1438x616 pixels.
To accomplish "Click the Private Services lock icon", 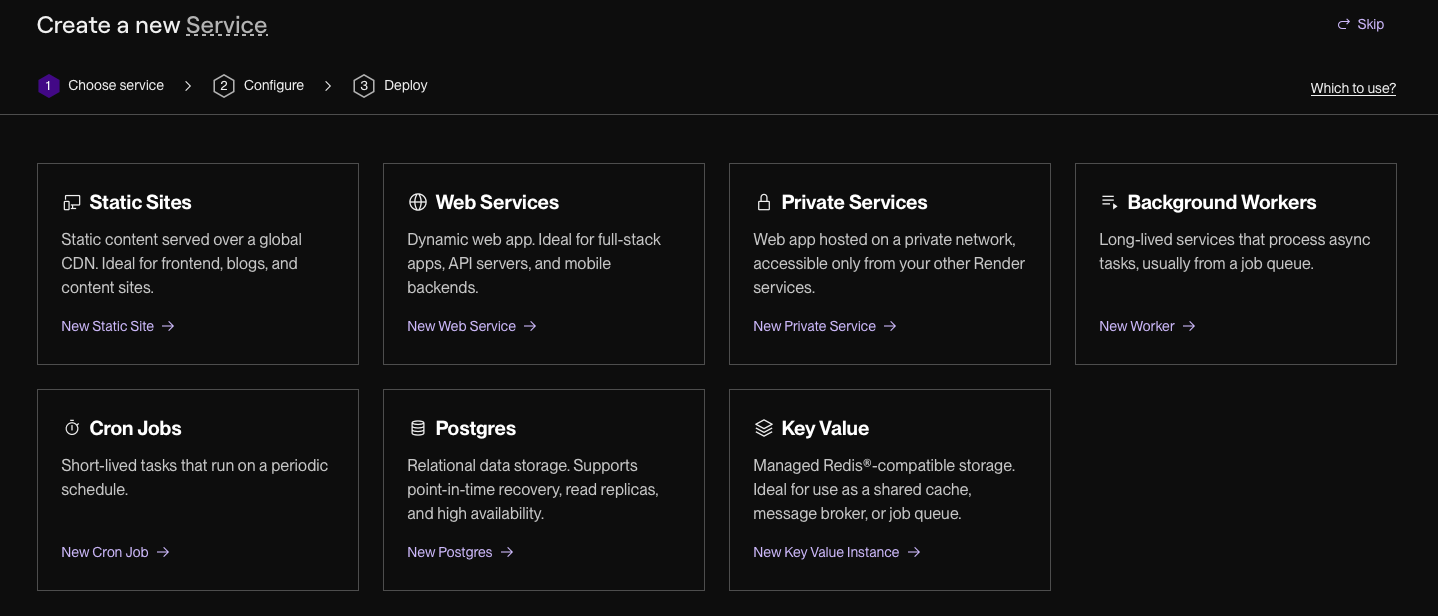I will click(764, 203).
